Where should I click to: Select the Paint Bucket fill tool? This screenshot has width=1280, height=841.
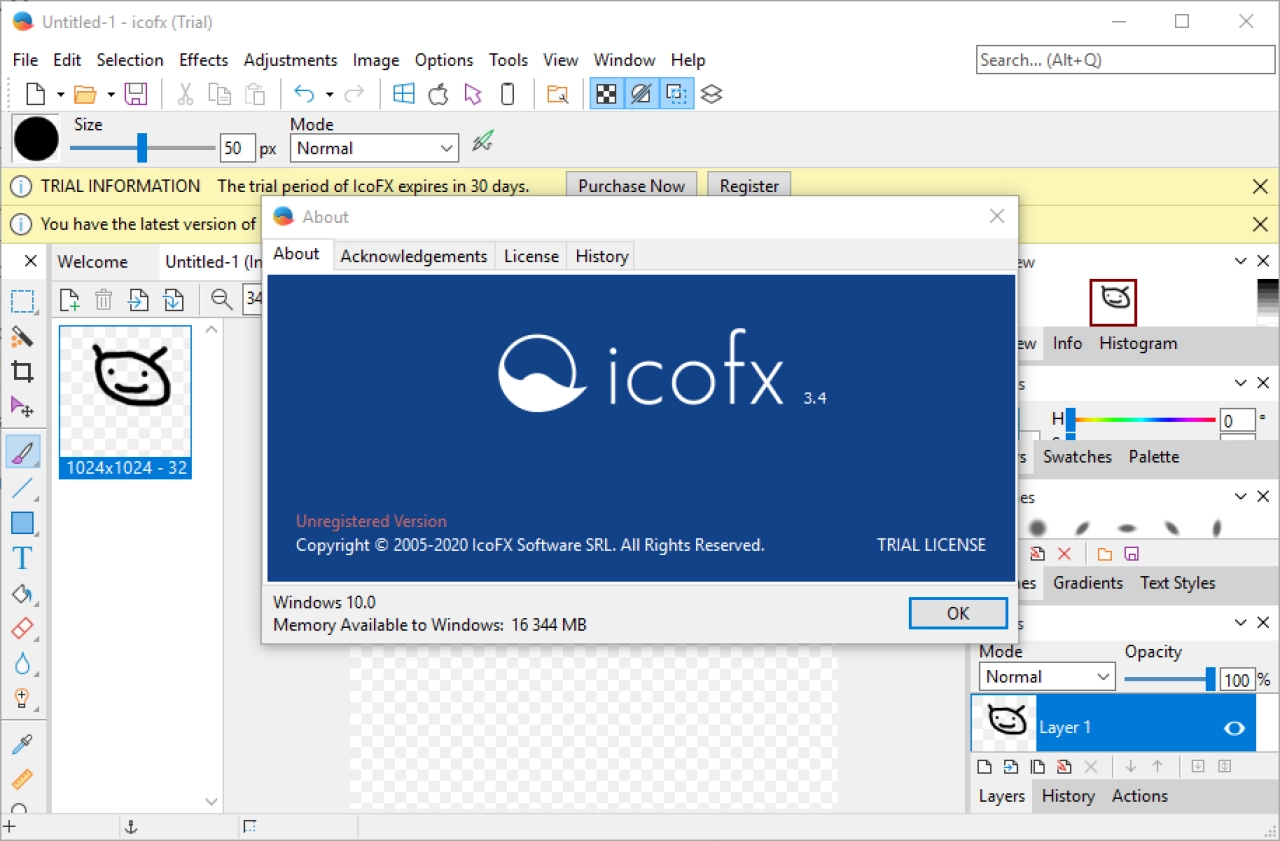[22, 594]
